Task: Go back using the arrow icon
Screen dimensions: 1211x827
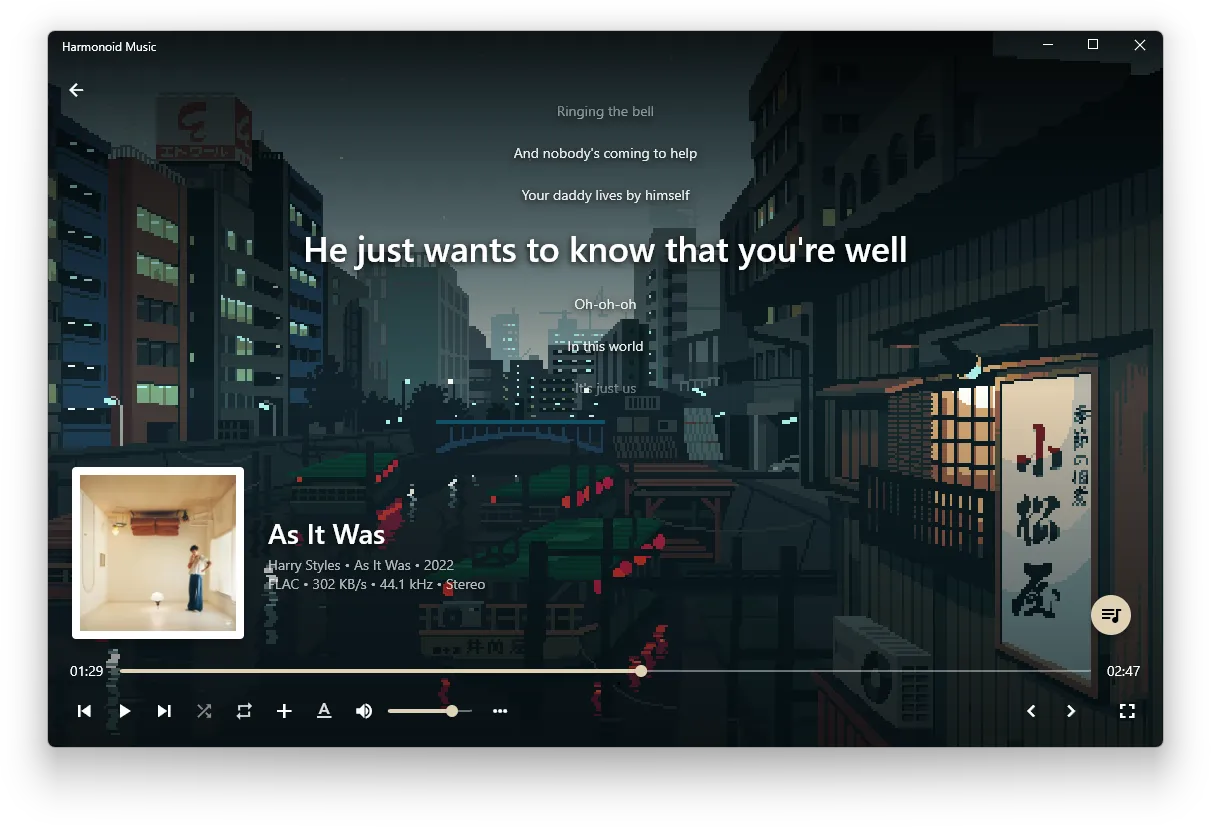Action: pos(76,90)
